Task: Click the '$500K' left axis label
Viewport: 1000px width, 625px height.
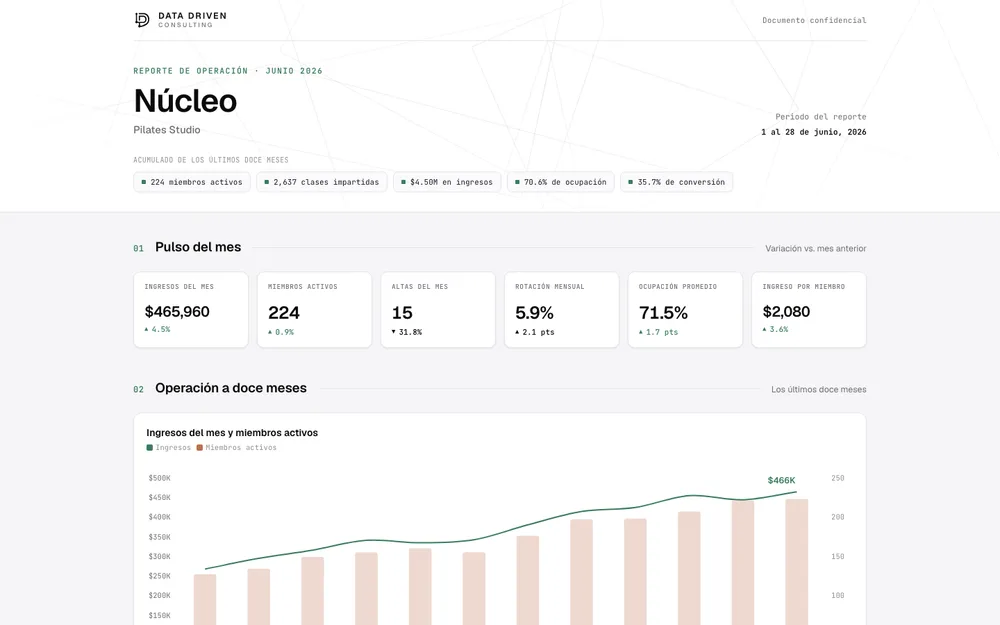Action: coord(159,478)
